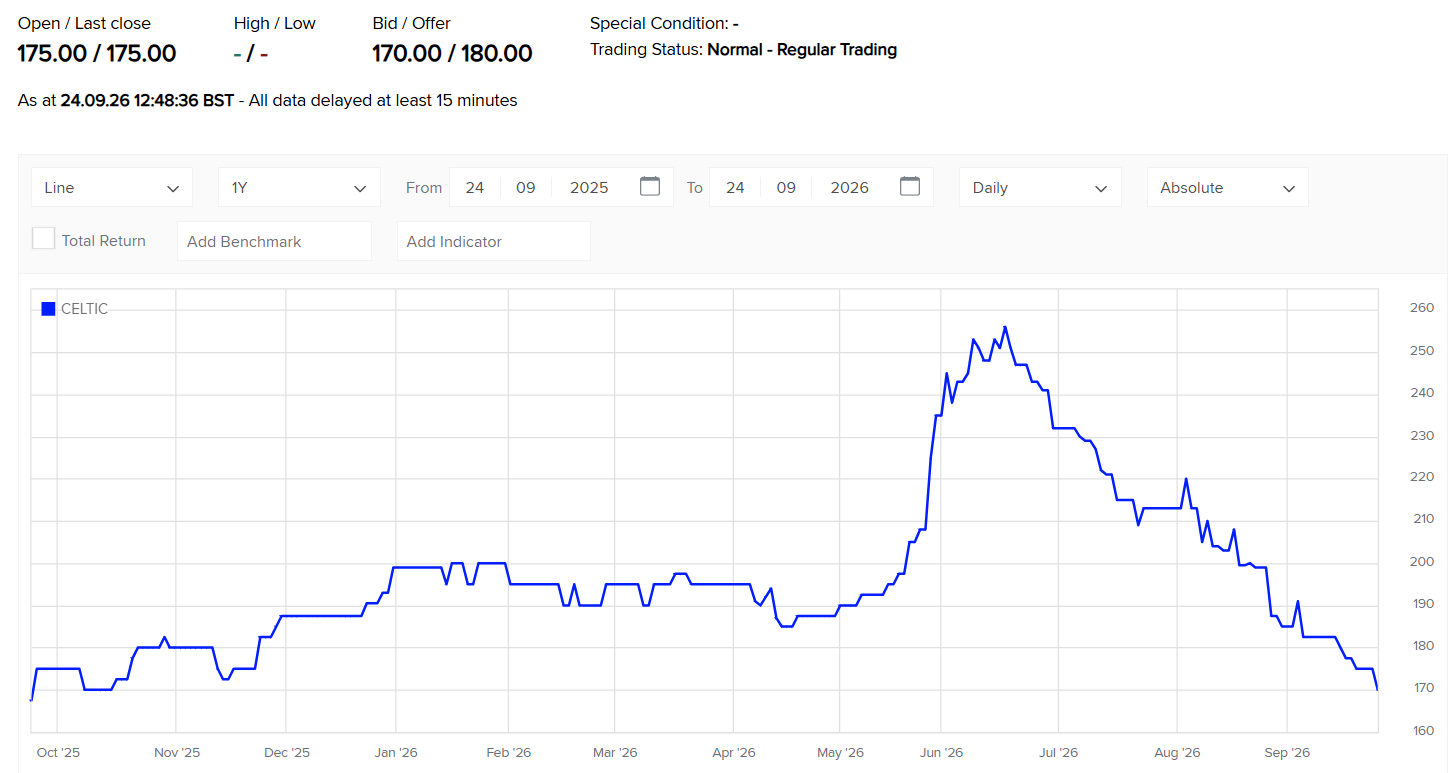Open the Daily interval dropdown
This screenshot has width=1449, height=773.
pos(1040,187)
